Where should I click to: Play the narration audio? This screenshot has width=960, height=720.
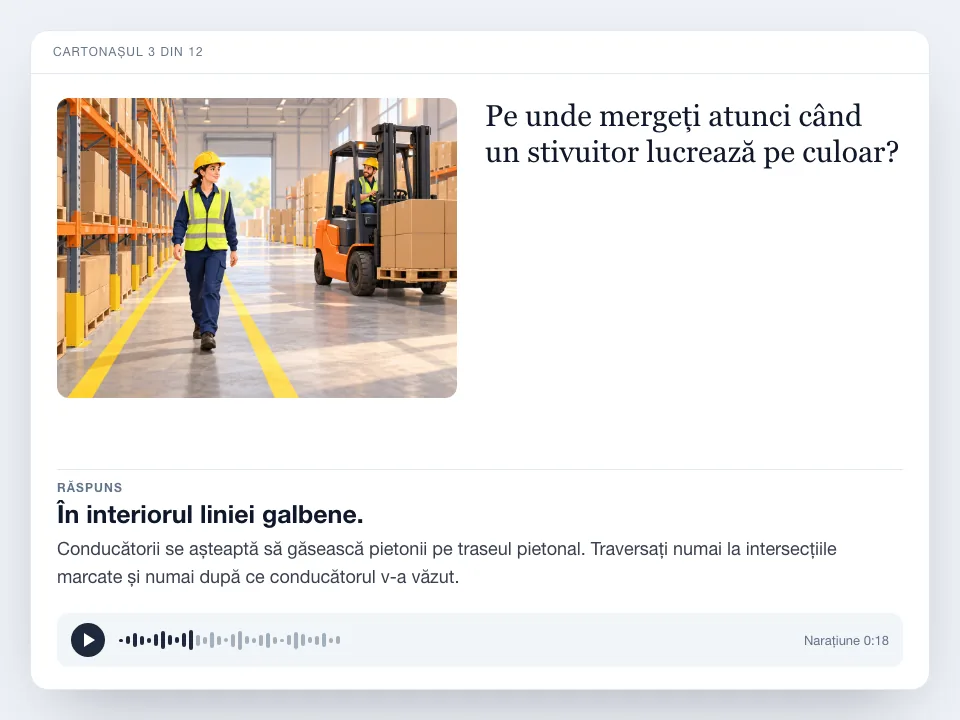(x=88, y=640)
